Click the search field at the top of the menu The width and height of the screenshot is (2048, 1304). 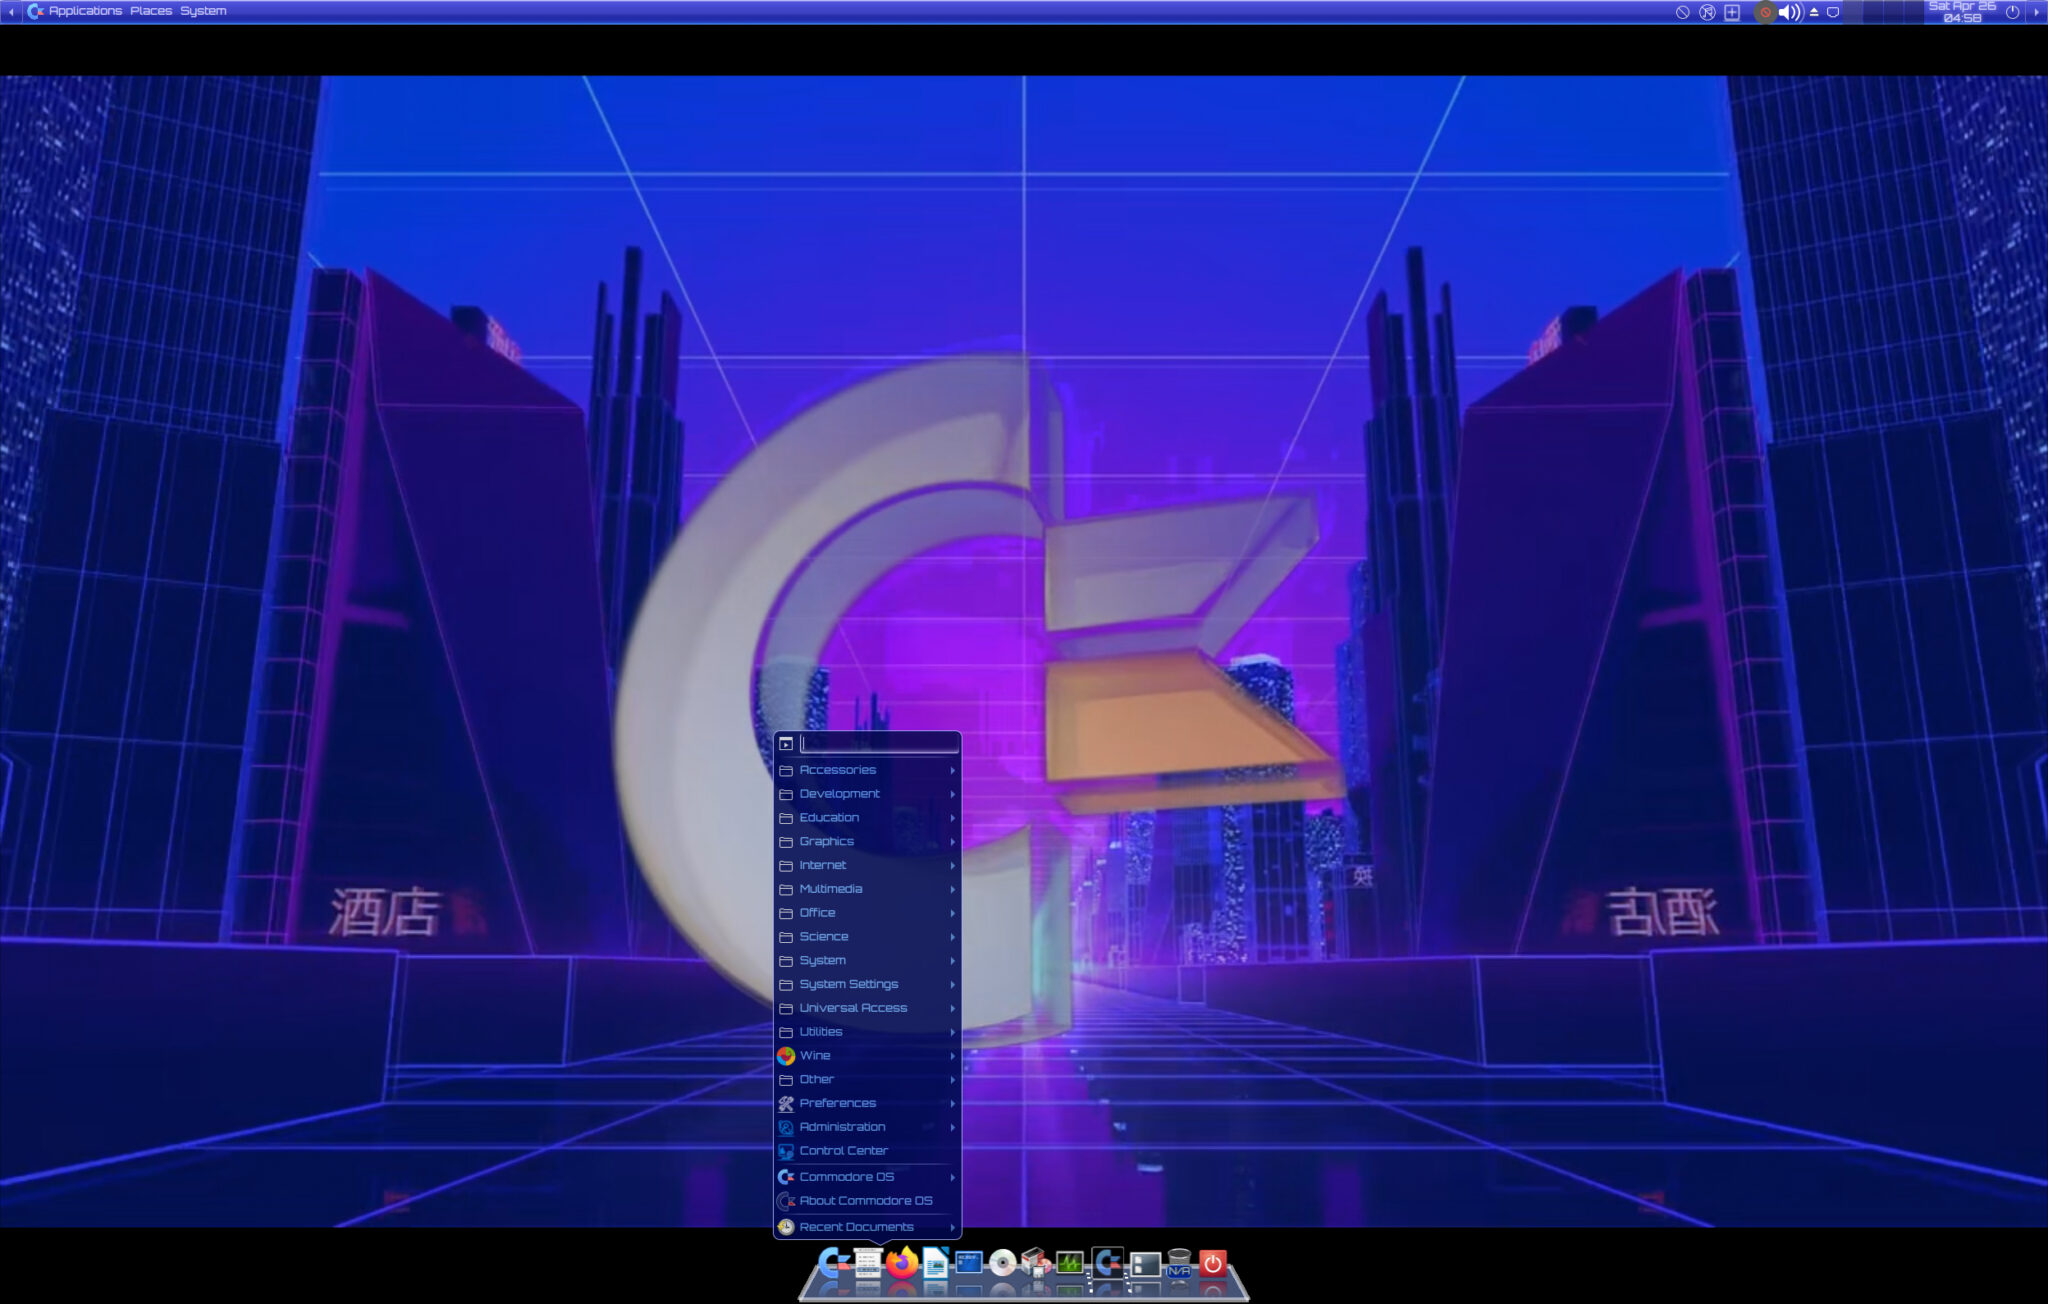(x=880, y=744)
